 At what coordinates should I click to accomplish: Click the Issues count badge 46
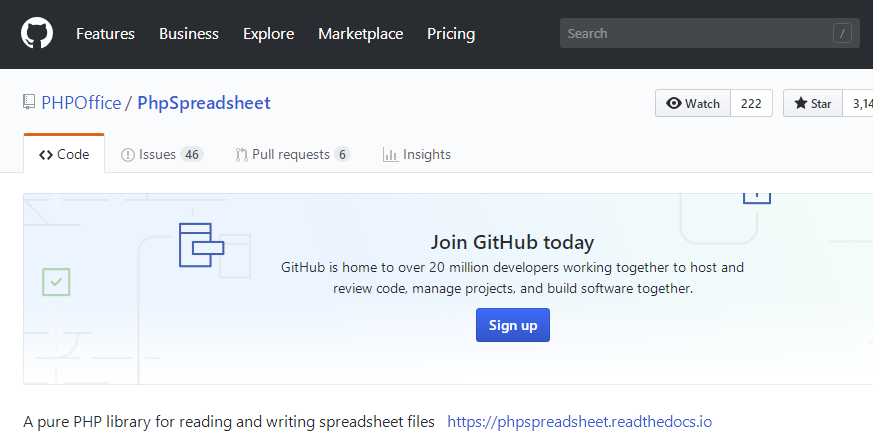192,154
